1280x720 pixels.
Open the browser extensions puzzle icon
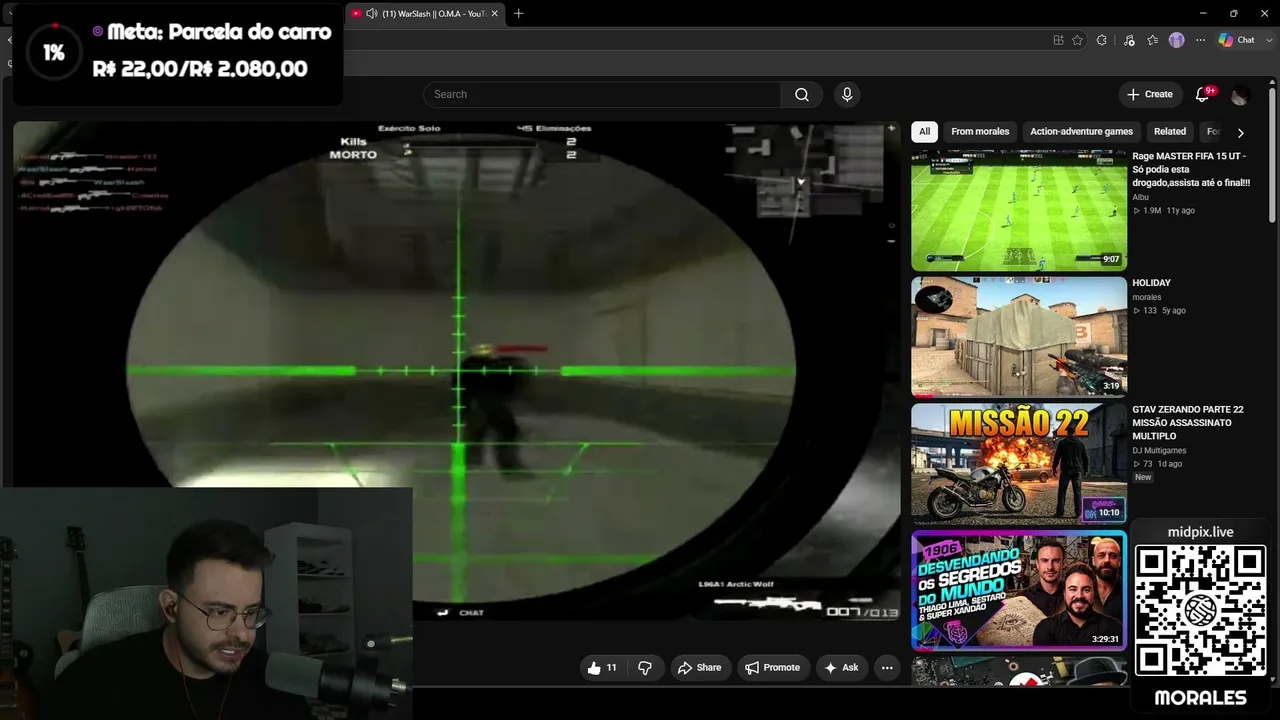1101,40
